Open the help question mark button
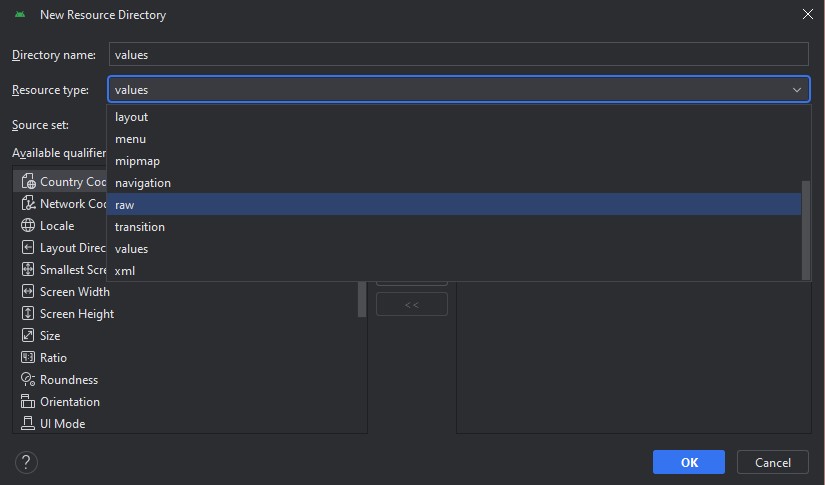825x485 pixels. 27,462
